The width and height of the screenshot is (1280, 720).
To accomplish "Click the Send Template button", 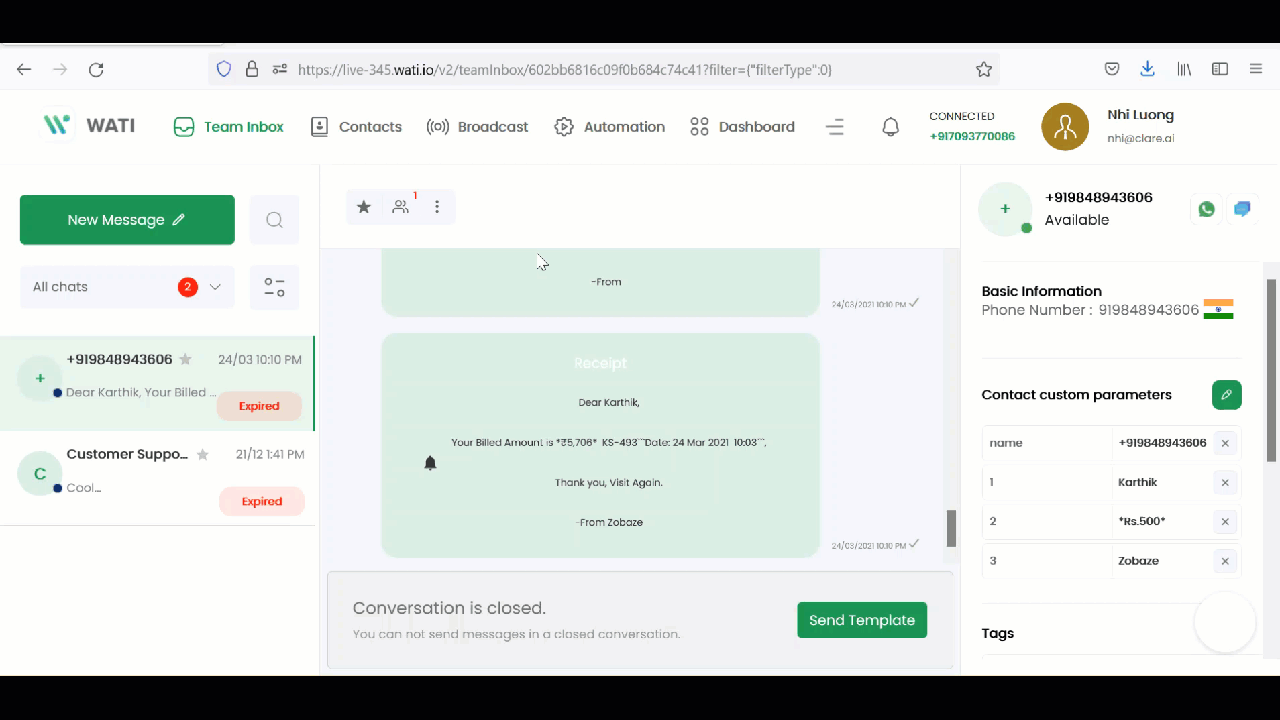I will pos(862,620).
